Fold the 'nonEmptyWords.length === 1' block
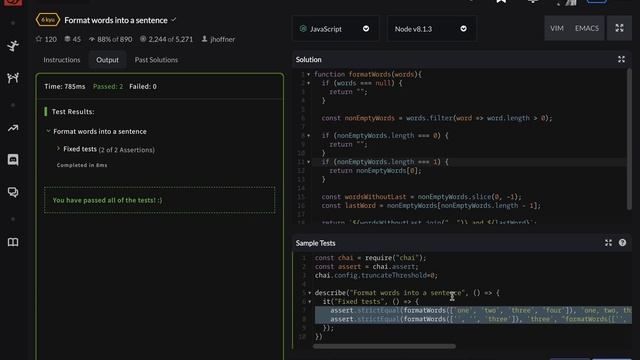 [309, 162]
